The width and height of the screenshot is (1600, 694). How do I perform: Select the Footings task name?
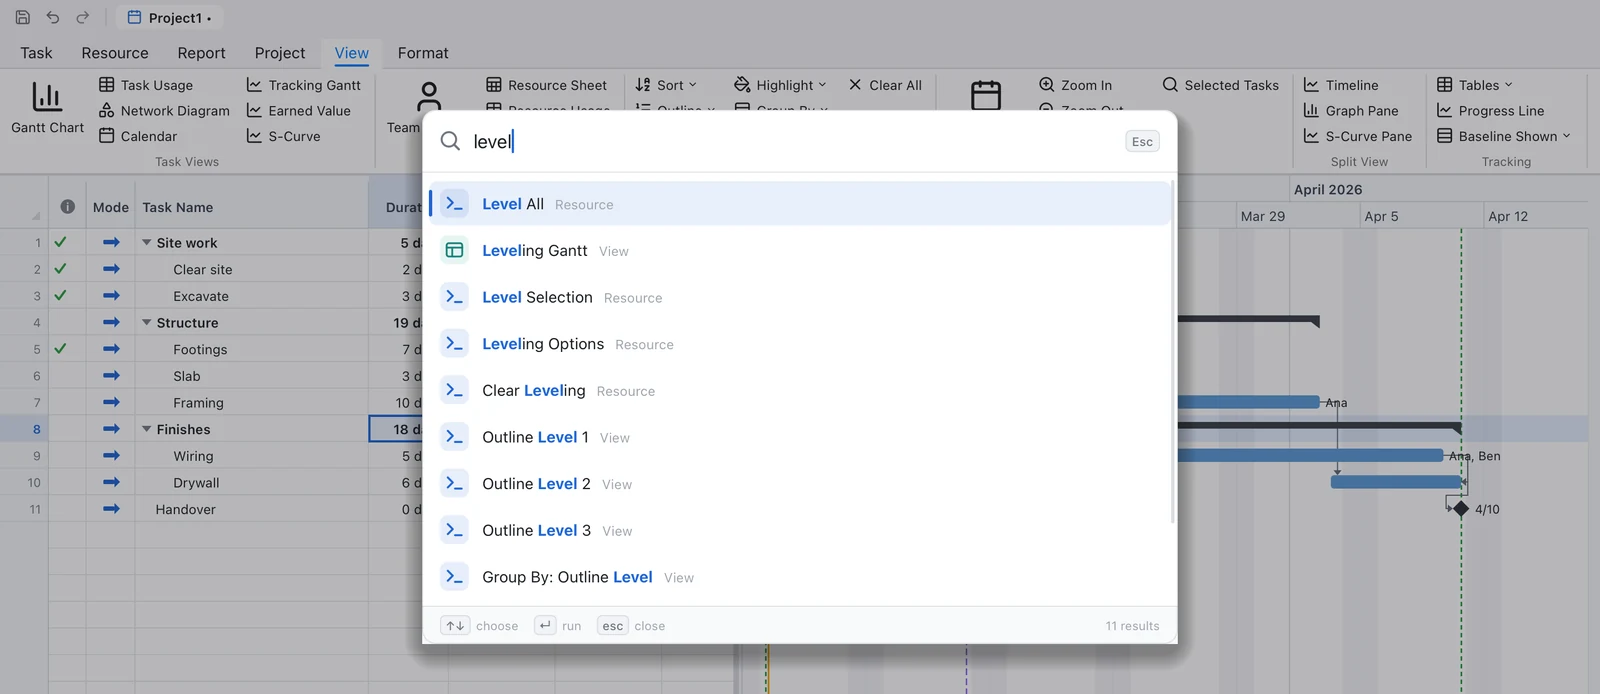point(200,349)
